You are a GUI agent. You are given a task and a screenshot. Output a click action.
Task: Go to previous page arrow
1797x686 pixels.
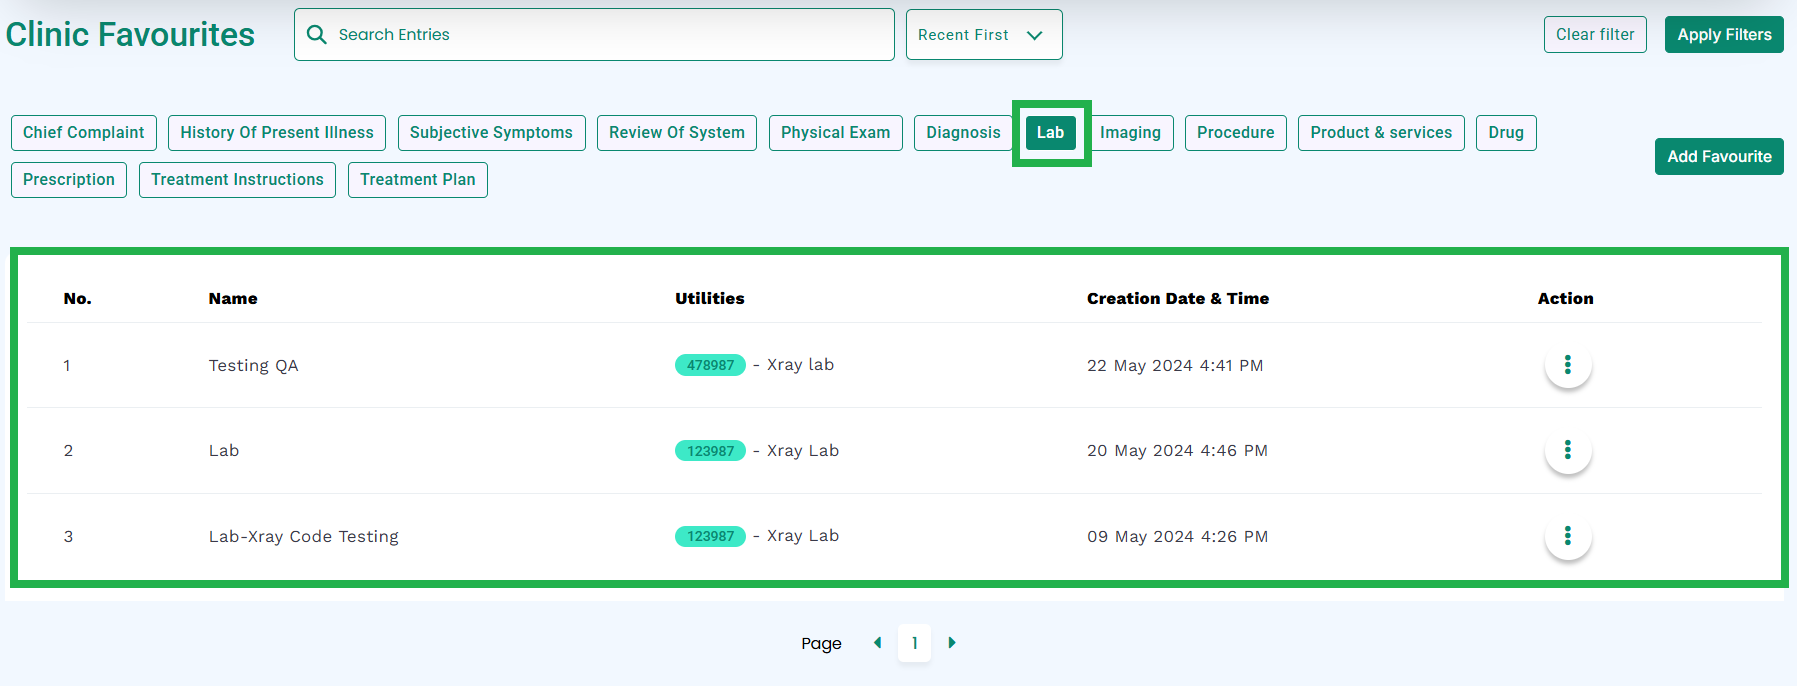tap(878, 643)
